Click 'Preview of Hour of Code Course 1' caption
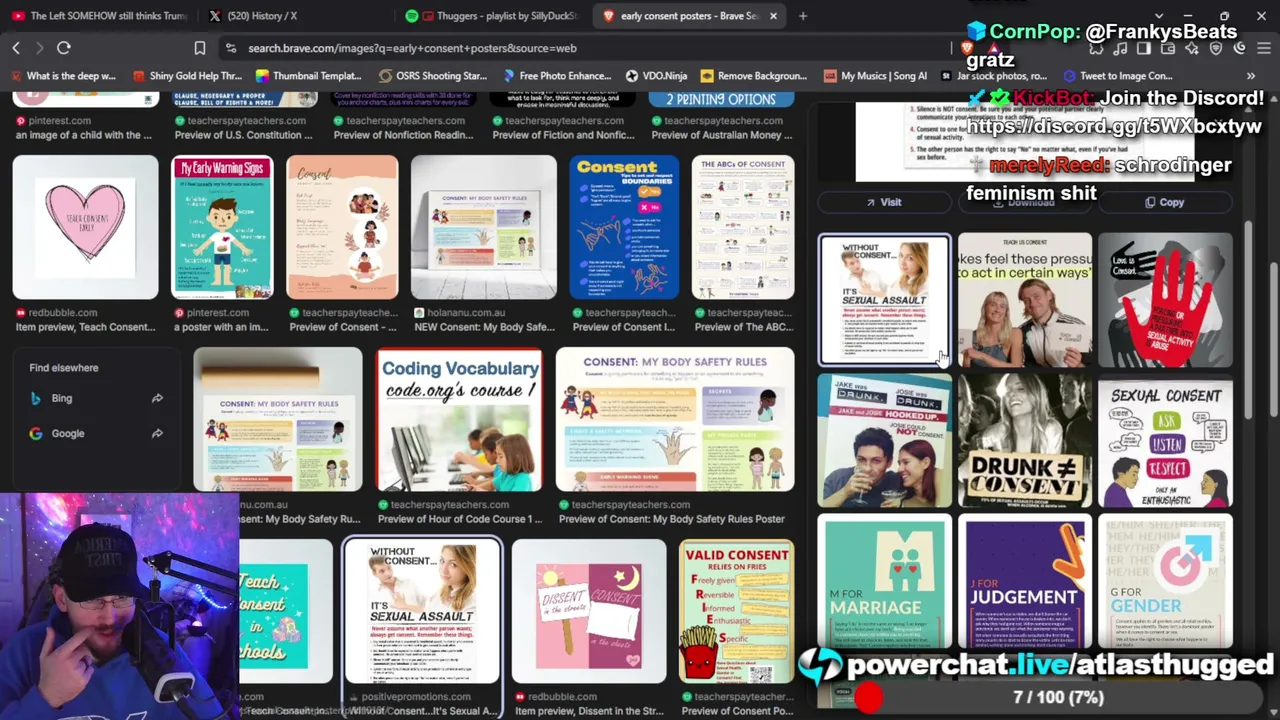Image resolution: width=1280 pixels, height=720 pixels. pos(459,519)
